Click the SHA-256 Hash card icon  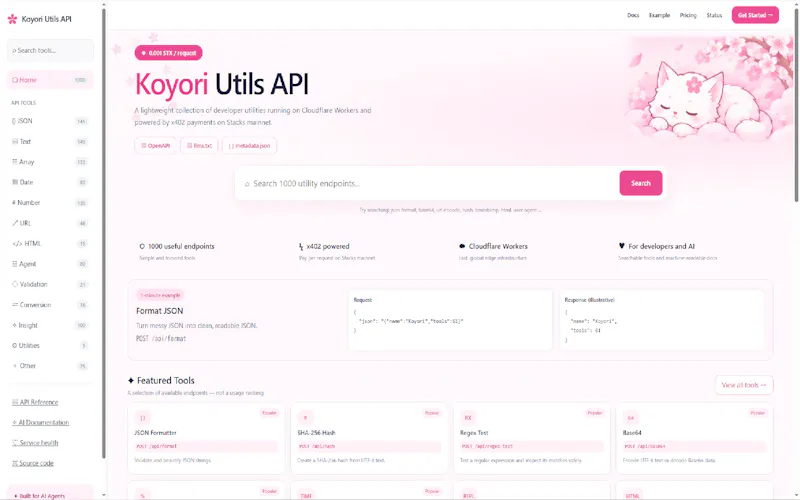click(305, 417)
